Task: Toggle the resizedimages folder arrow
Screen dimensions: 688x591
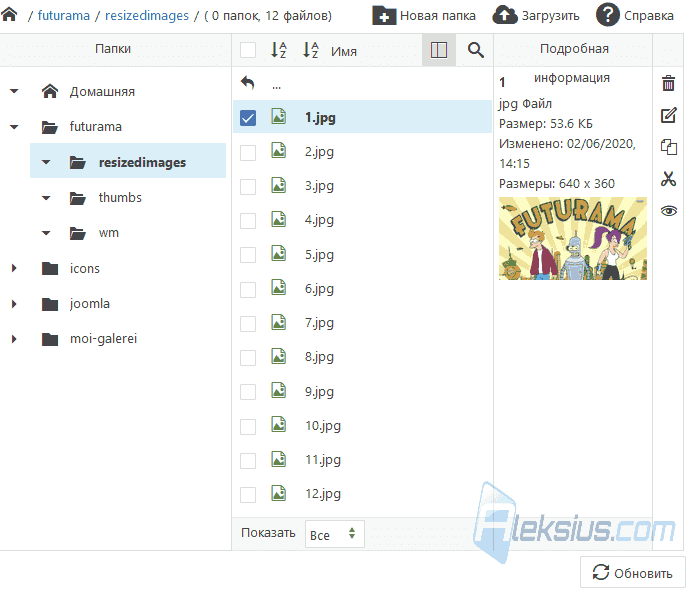Action: tap(46, 162)
